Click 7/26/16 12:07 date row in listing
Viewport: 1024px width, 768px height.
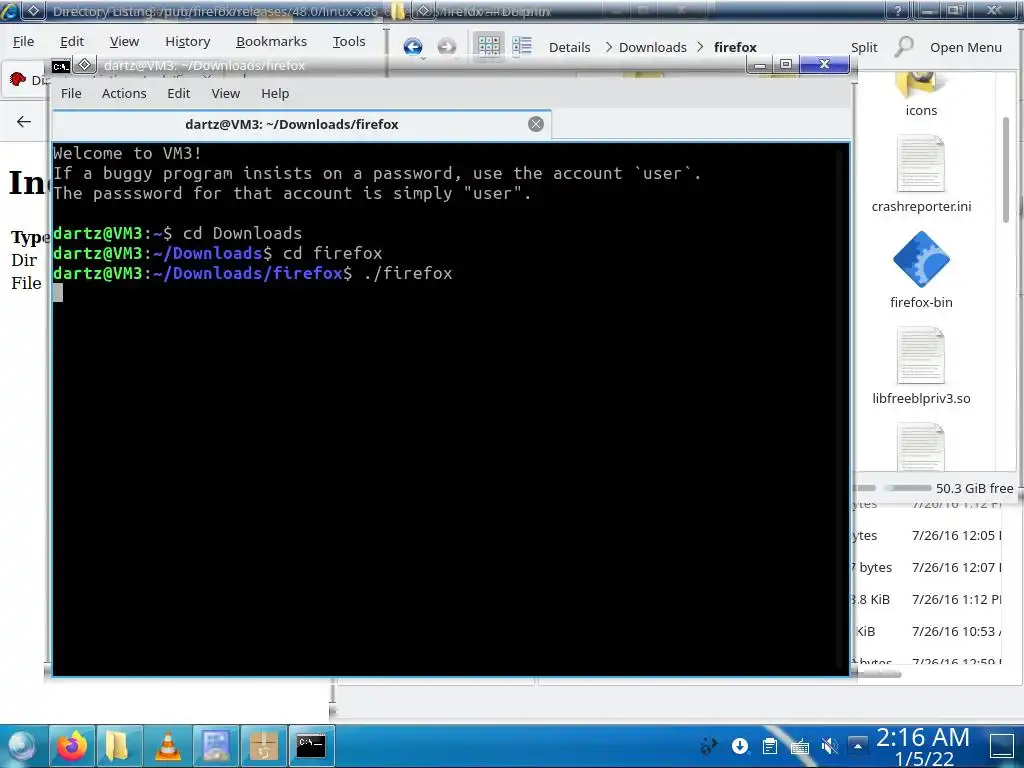[x=956, y=568]
